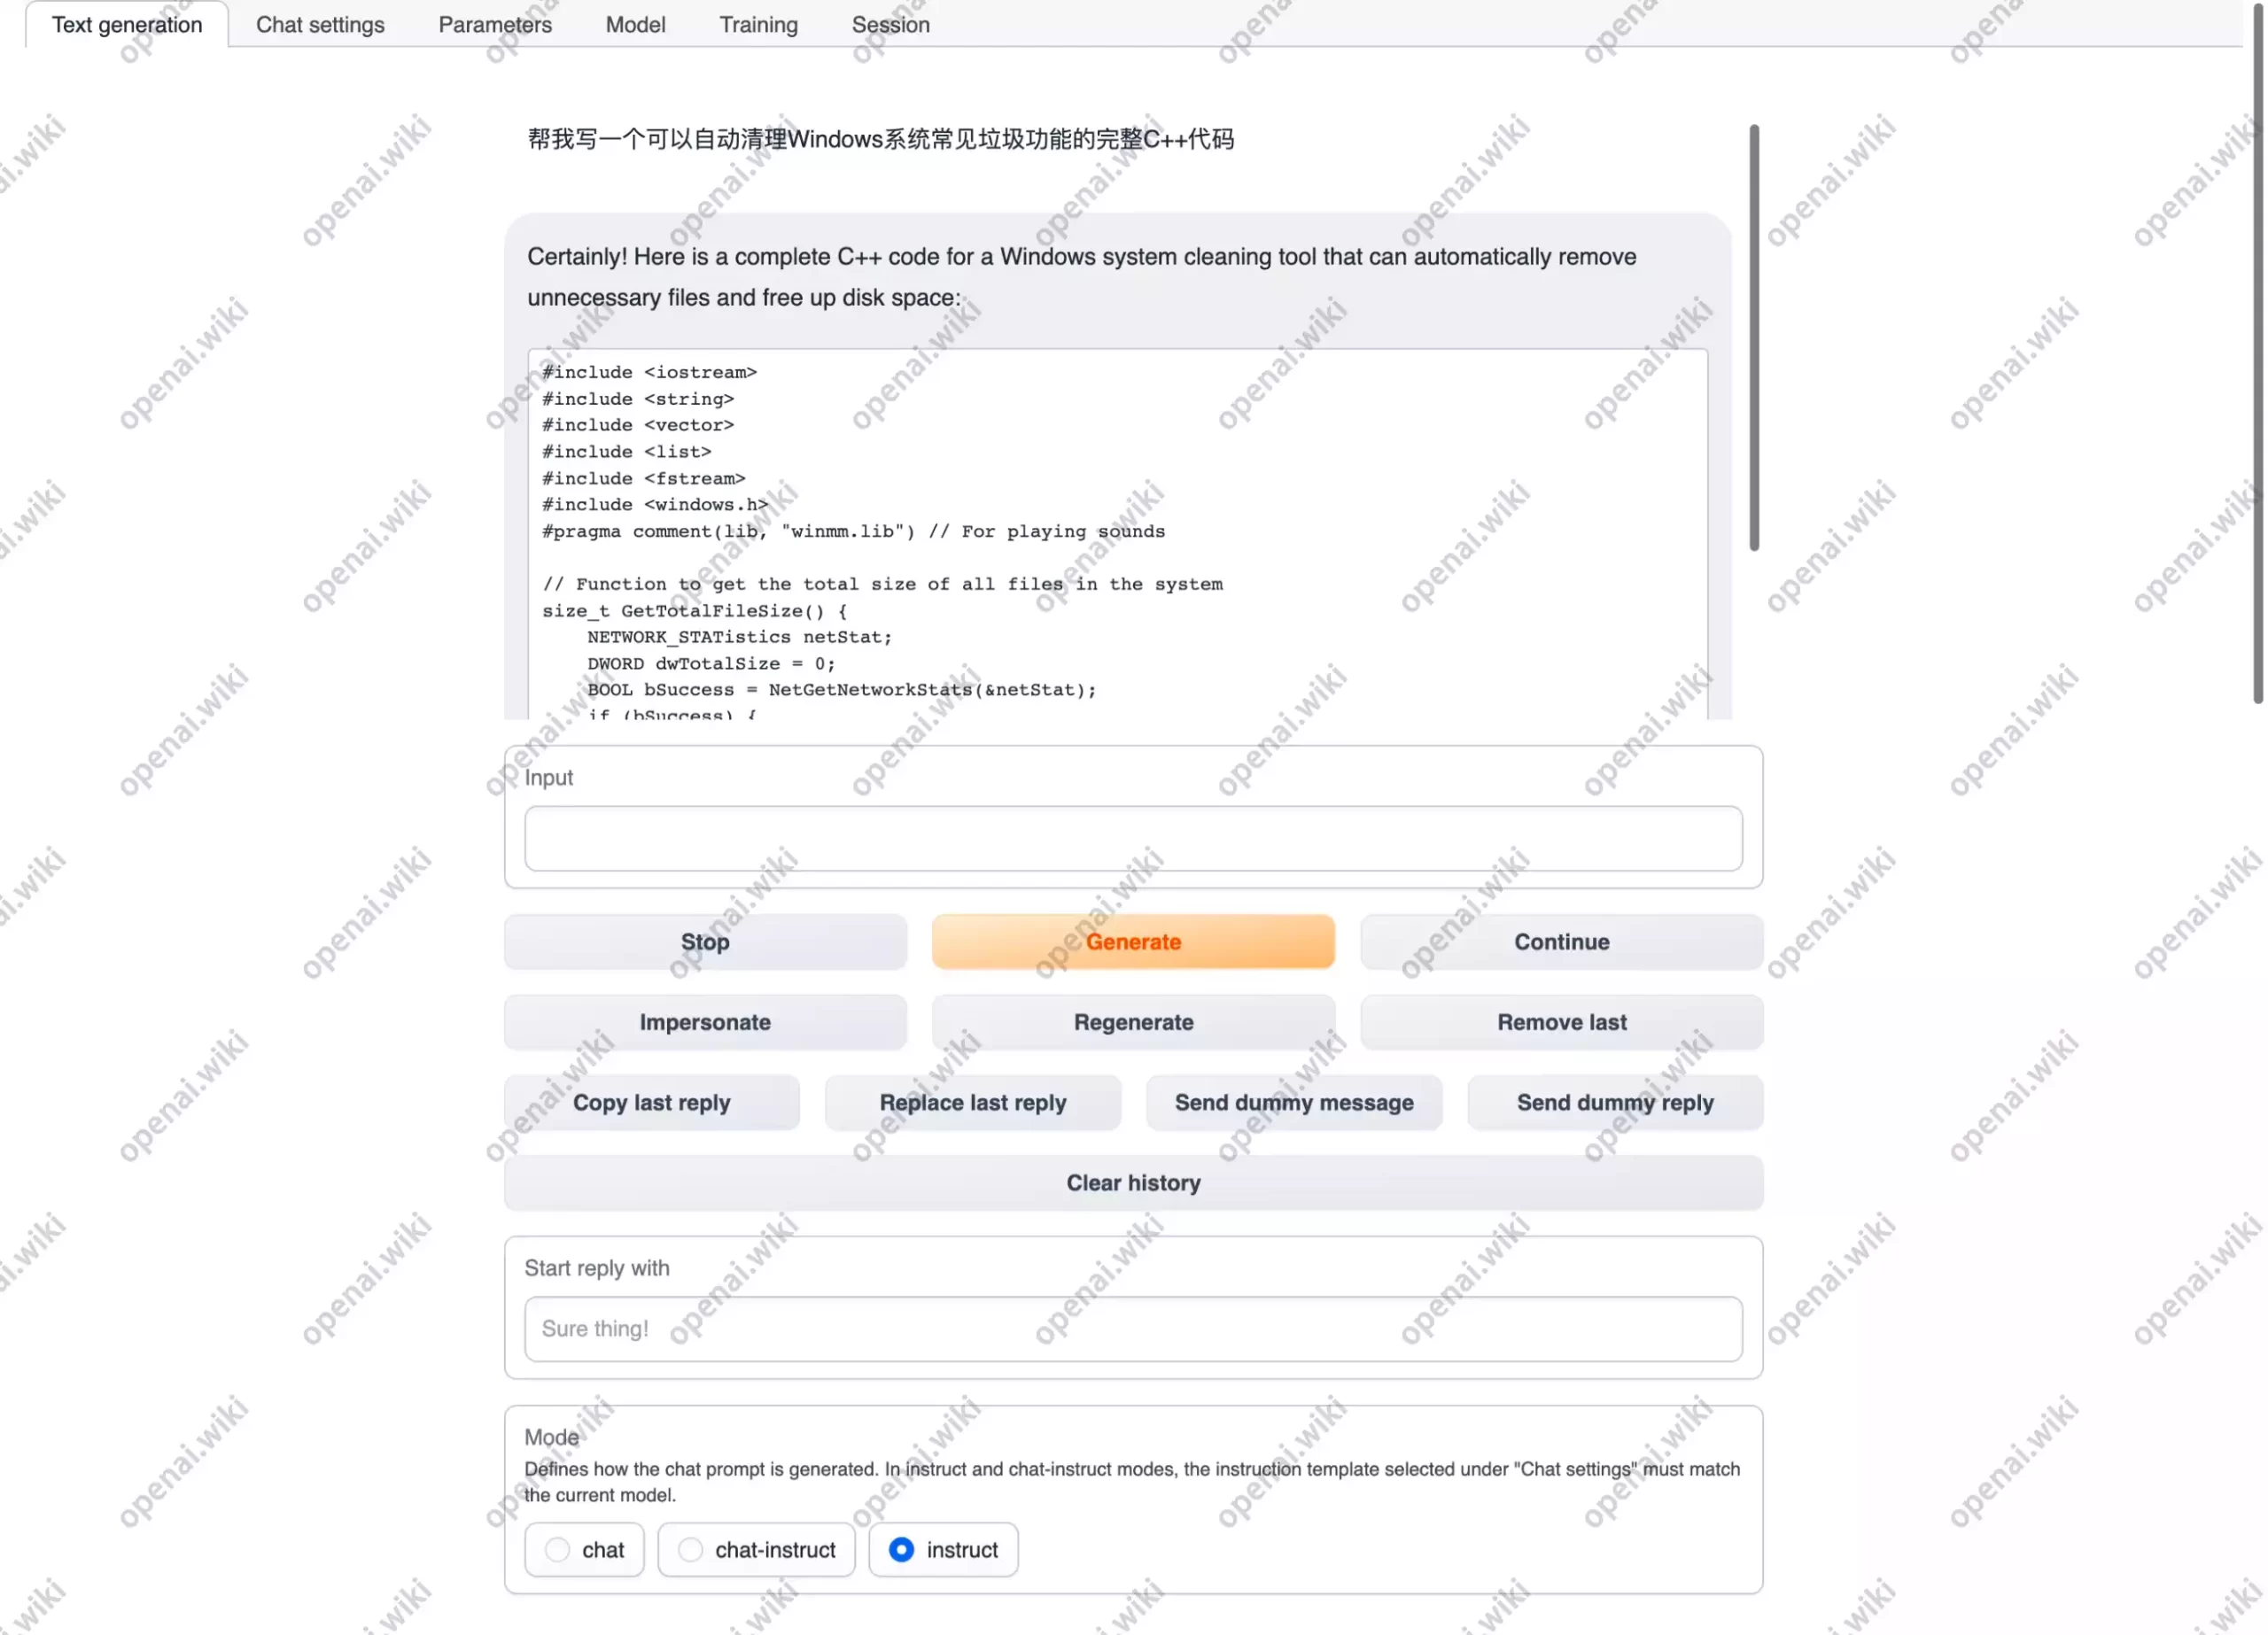
Task: Switch to the Parameters tab
Action: pos(493,25)
